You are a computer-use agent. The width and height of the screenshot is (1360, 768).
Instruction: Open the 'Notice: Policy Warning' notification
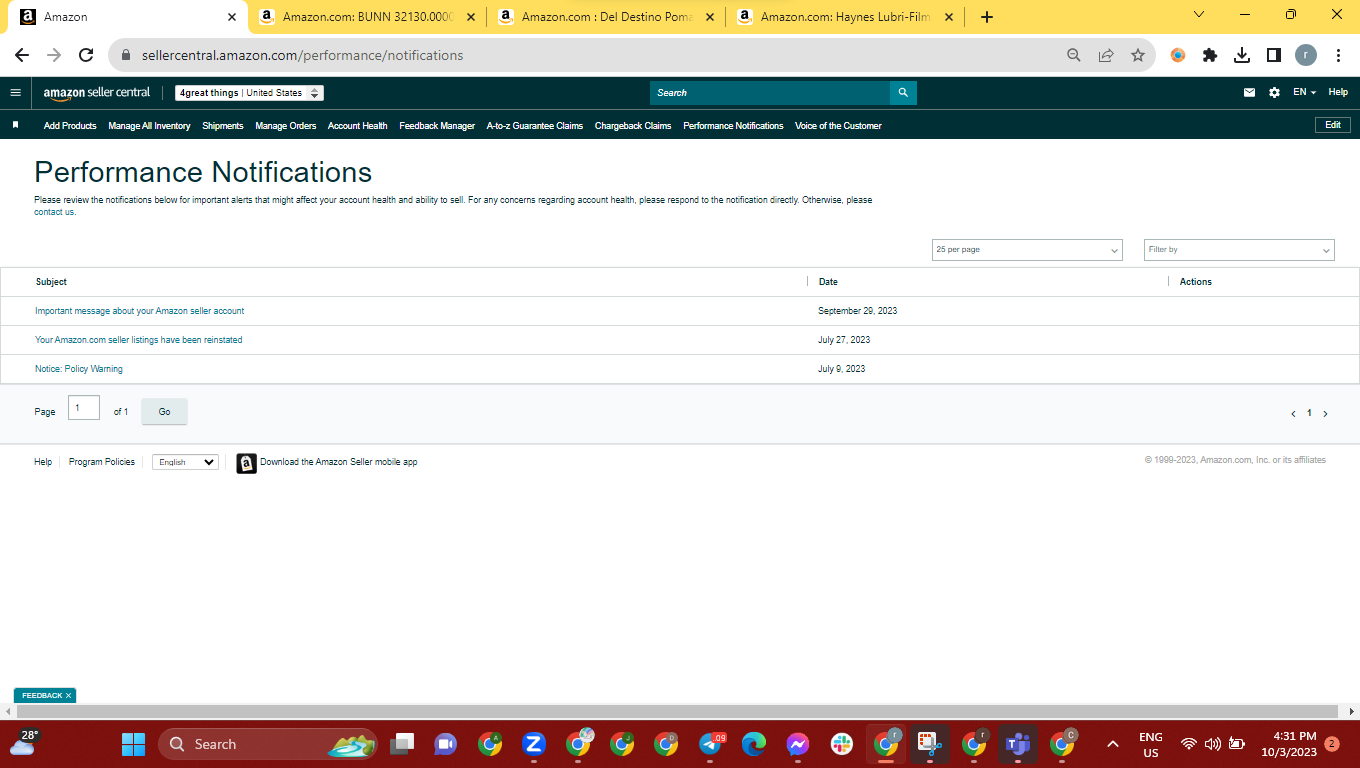[79, 369]
